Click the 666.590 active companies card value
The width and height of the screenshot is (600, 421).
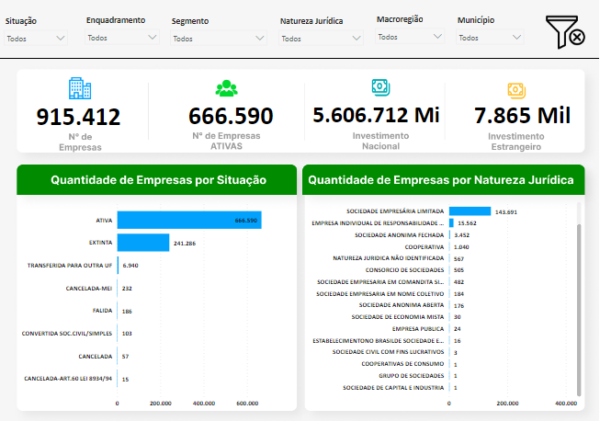(x=231, y=116)
